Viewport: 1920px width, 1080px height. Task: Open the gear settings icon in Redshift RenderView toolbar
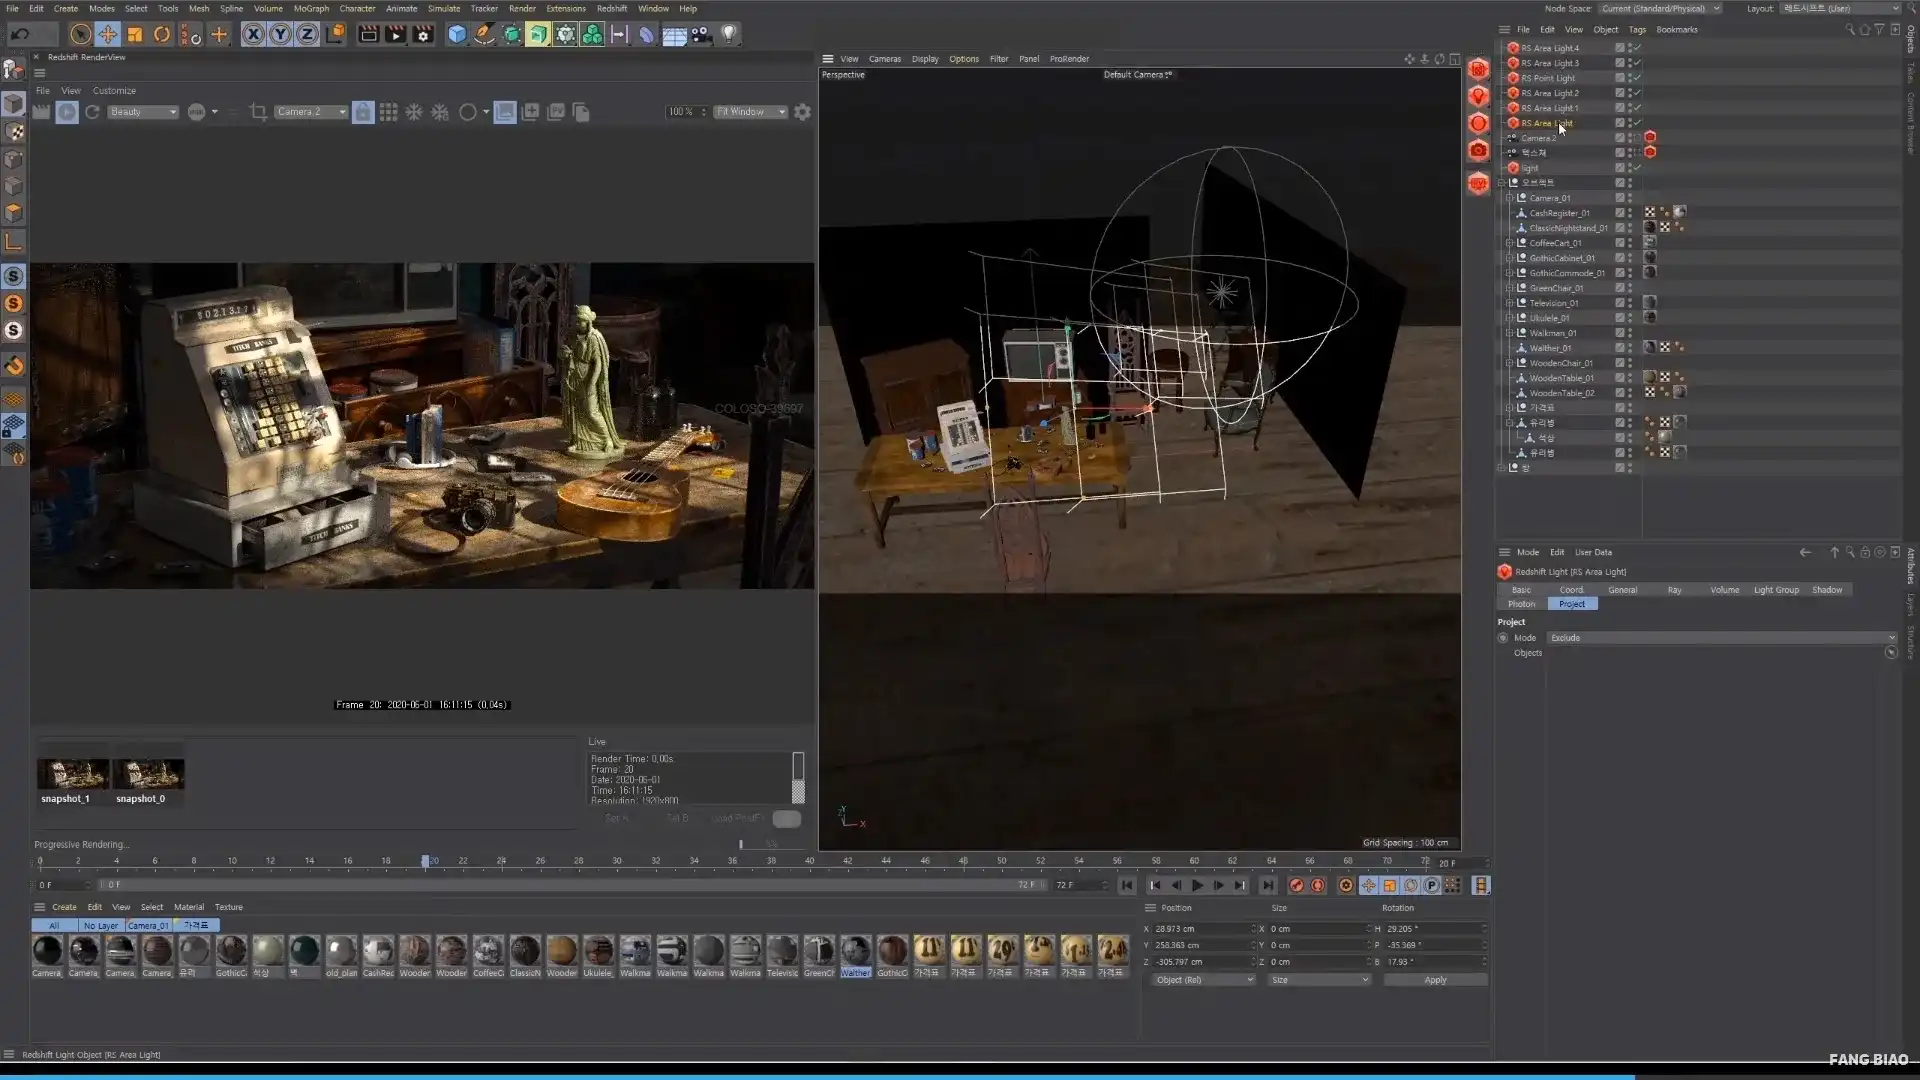803,112
